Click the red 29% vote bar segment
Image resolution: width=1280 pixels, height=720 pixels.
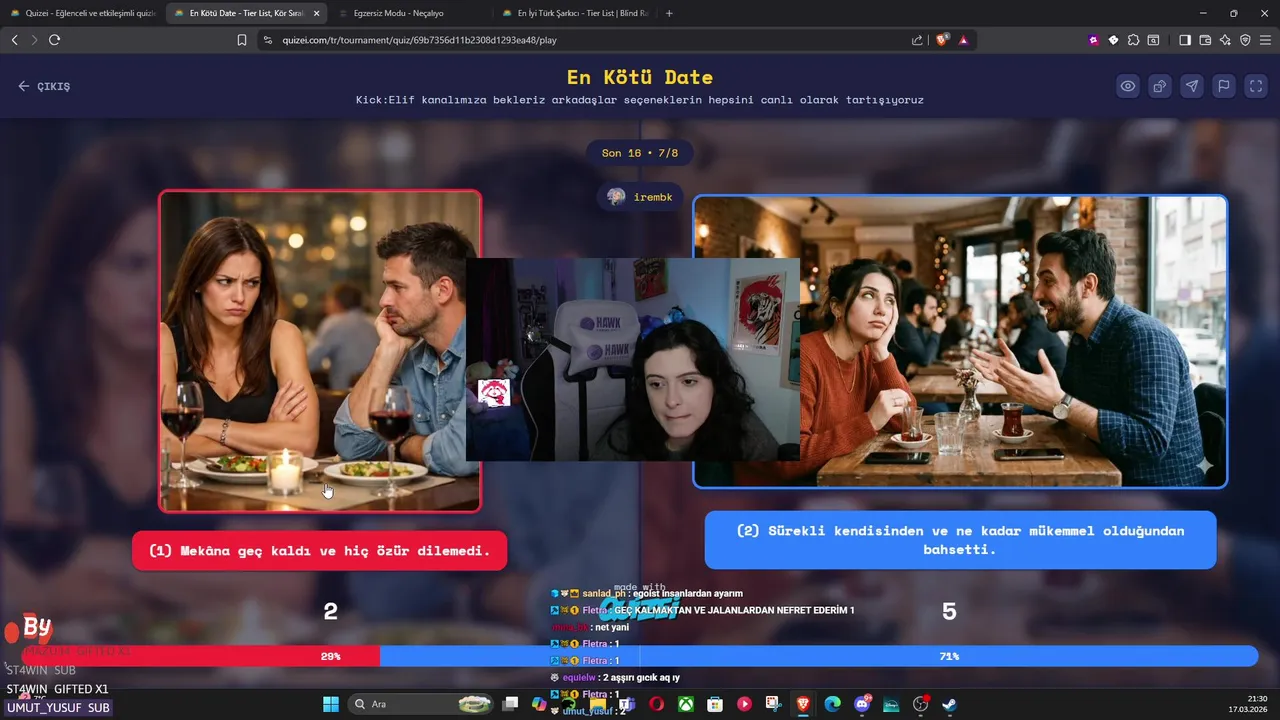(x=201, y=656)
